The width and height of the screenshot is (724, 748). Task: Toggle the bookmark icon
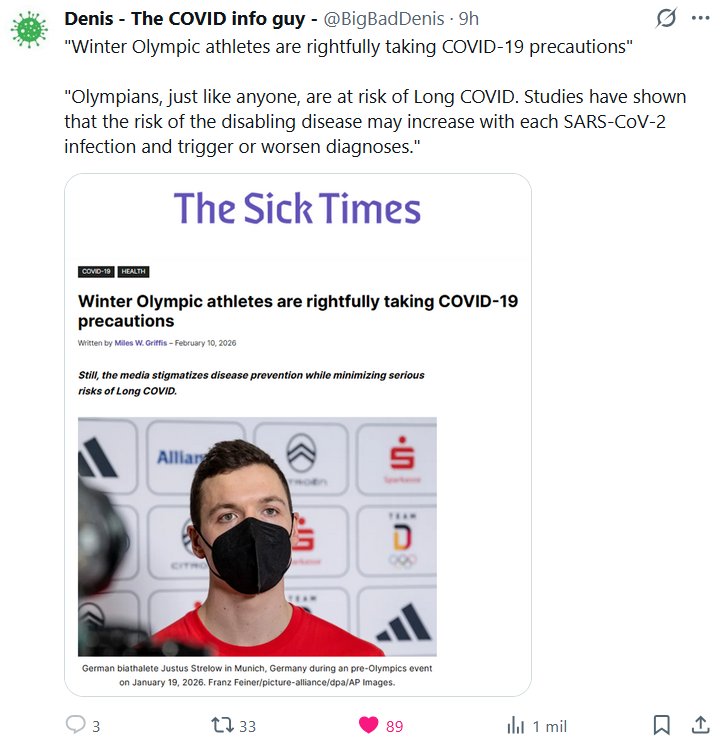[661, 725]
